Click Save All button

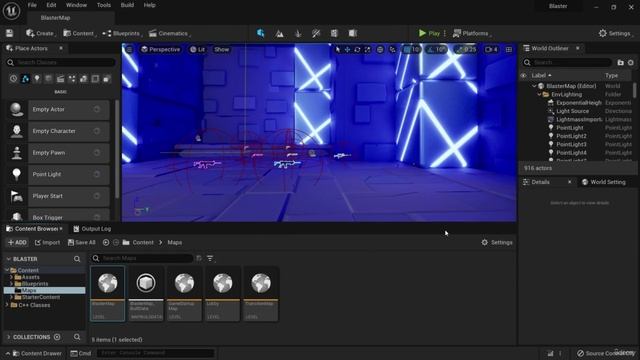coord(82,242)
